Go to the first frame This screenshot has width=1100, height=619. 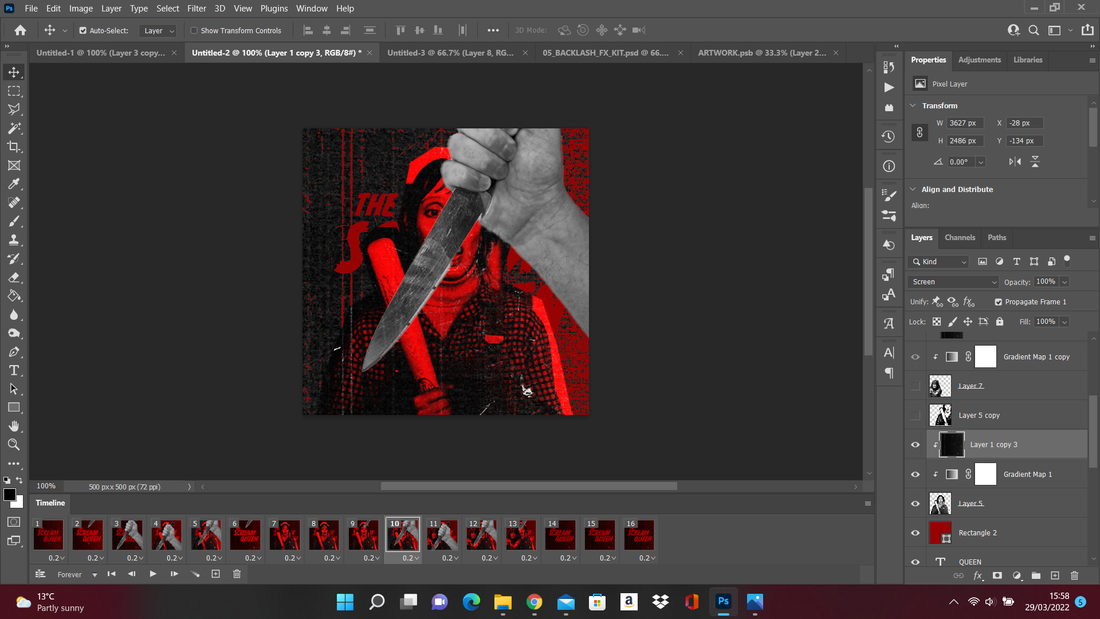coord(112,574)
